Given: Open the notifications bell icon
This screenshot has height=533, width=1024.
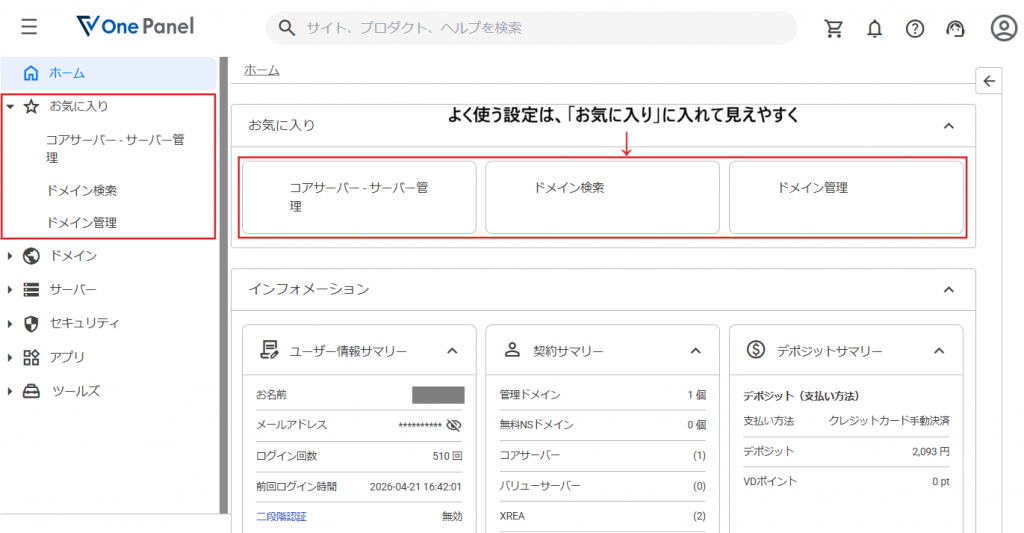Looking at the screenshot, I should [874, 28].
